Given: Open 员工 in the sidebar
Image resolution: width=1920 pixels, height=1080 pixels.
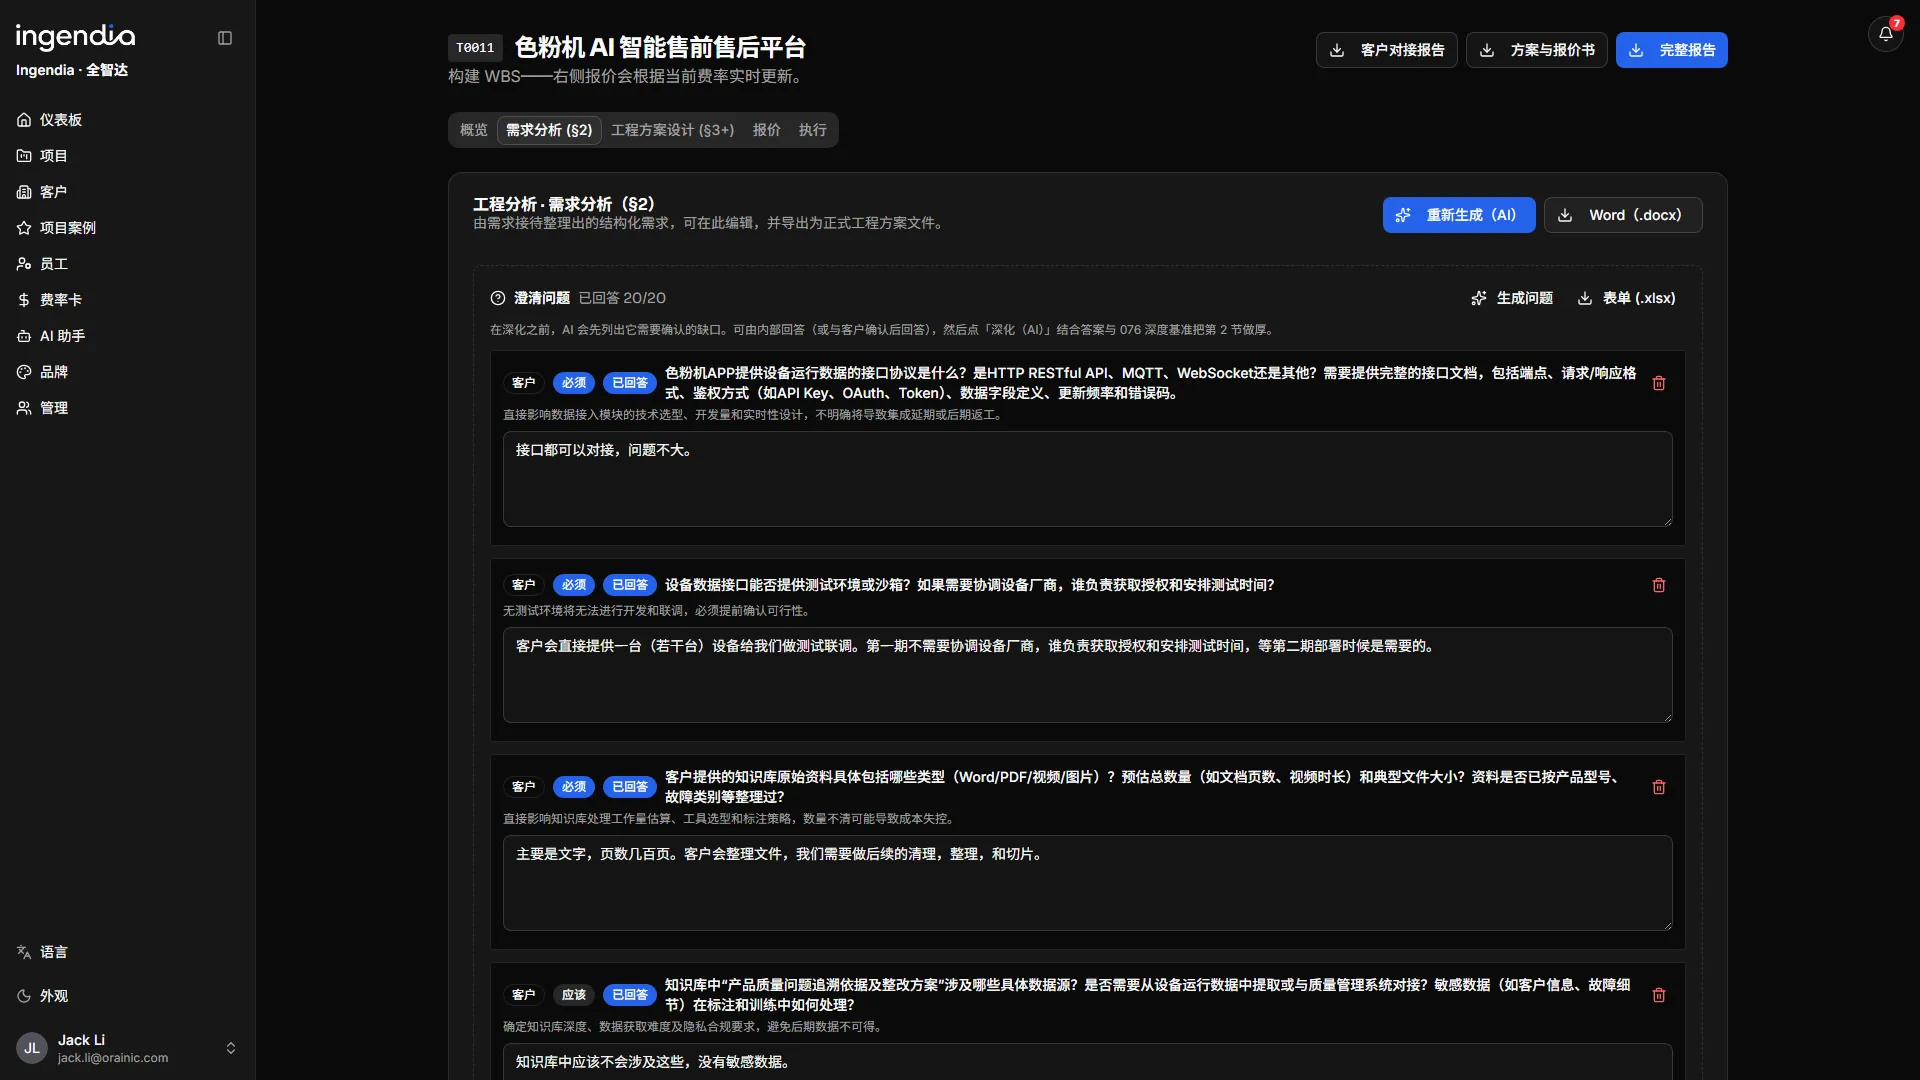Looking at the screenshot, I should [128, 264].
